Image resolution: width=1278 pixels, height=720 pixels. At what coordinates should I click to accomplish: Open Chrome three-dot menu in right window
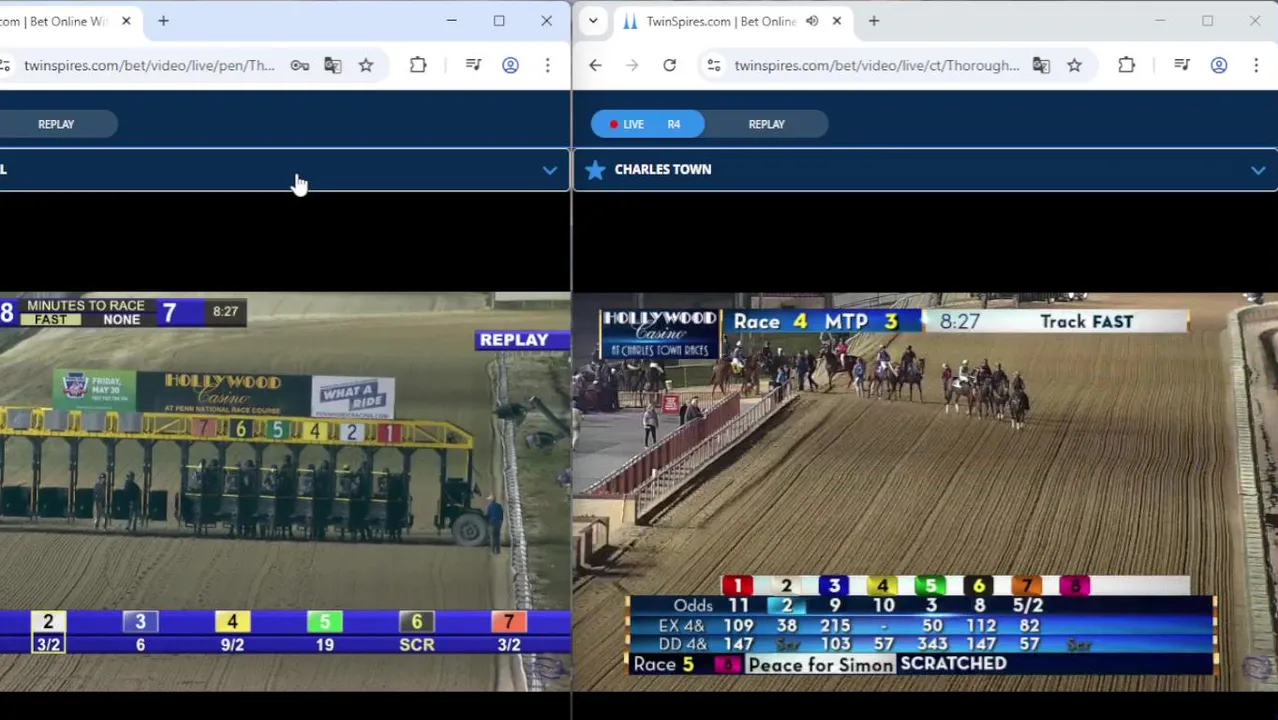pos(1255,65)
